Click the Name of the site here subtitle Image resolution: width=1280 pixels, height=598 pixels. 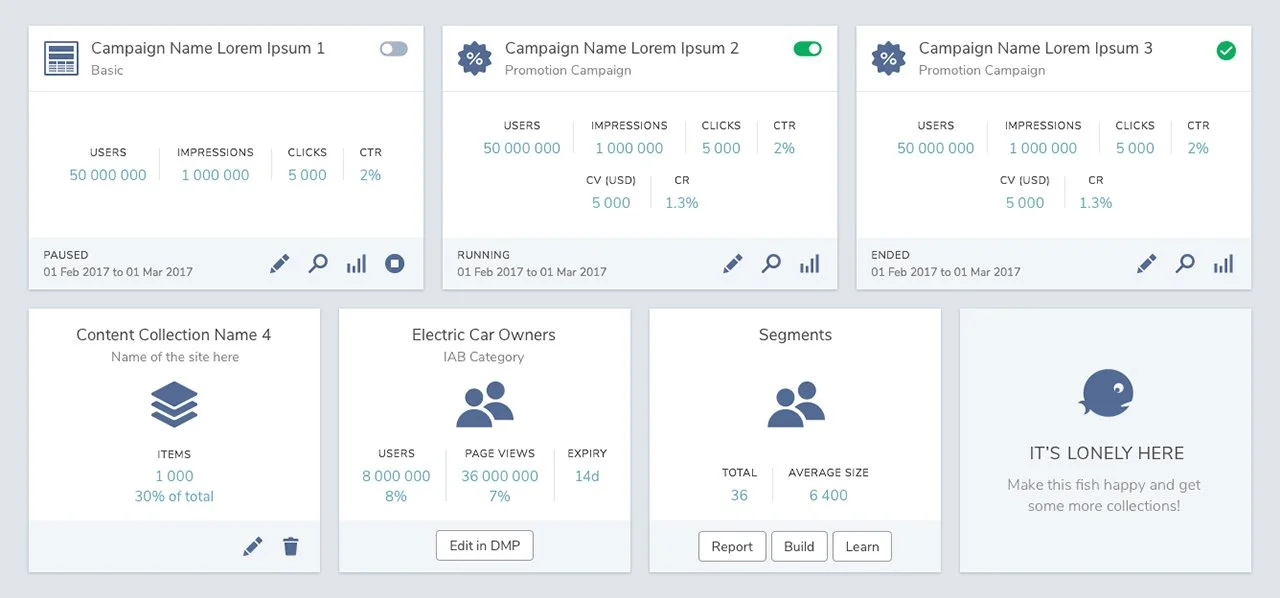pyautogui.click(x=175, y=357)
